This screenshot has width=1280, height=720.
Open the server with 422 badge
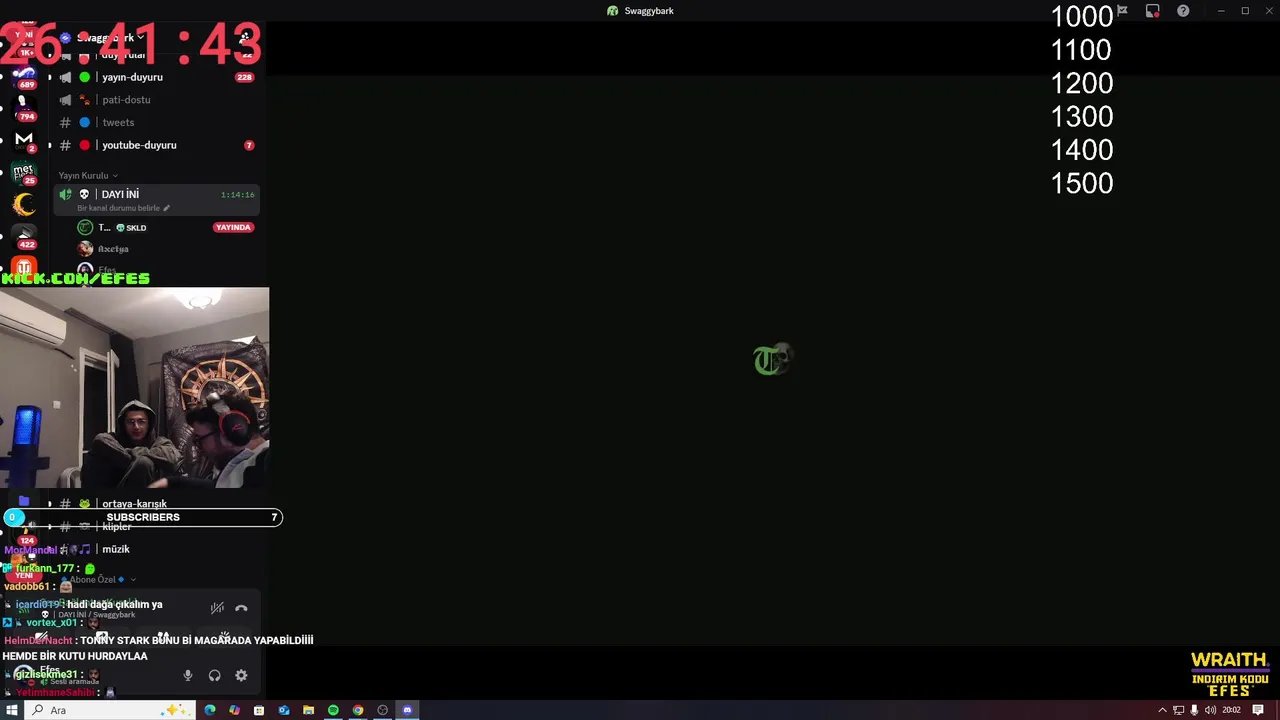[x=25, y=236]
